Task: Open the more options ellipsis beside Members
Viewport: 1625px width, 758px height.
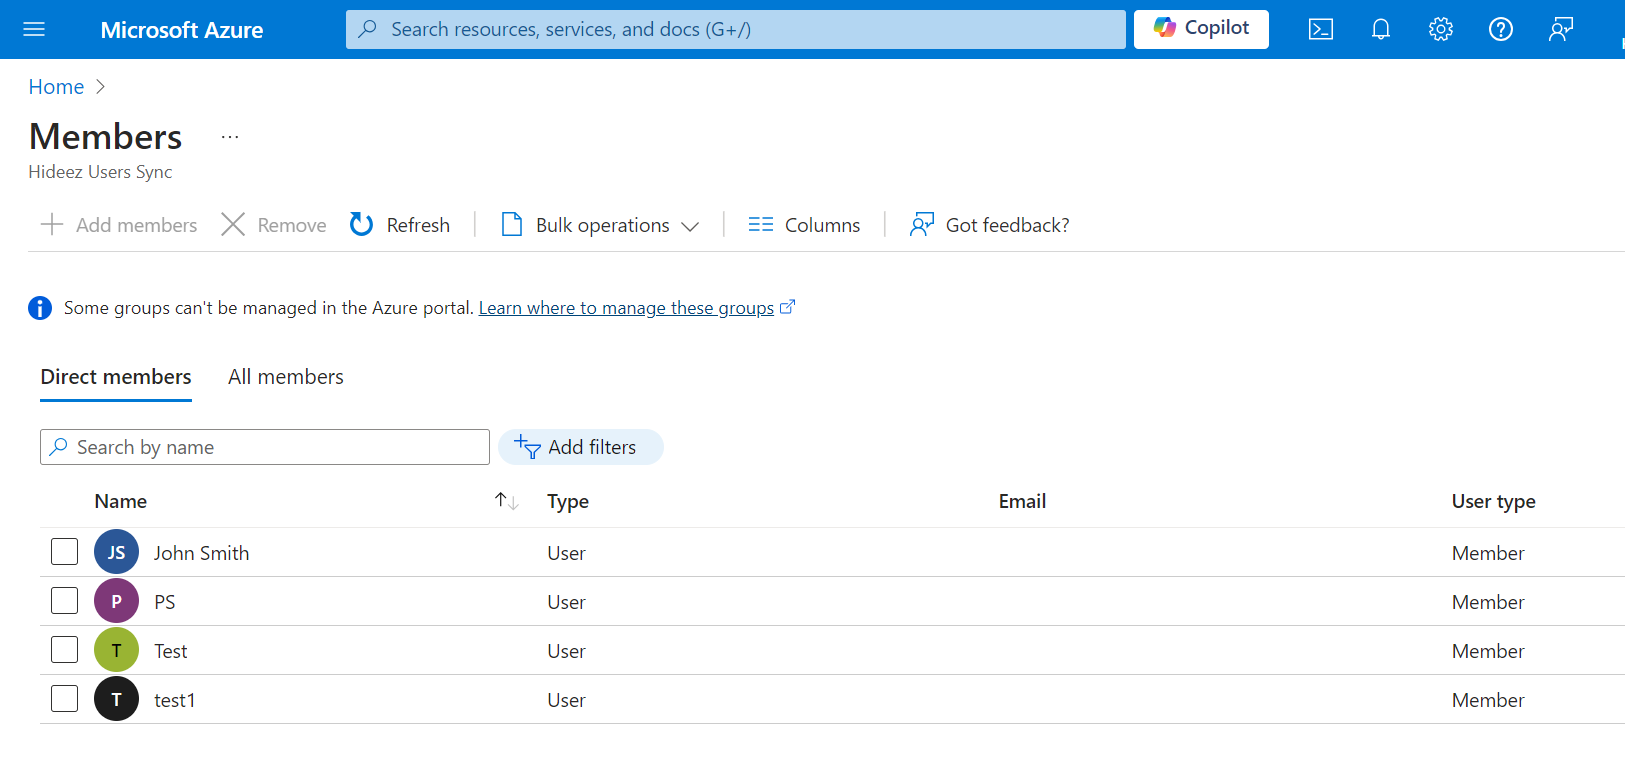Action: (230, 137)
